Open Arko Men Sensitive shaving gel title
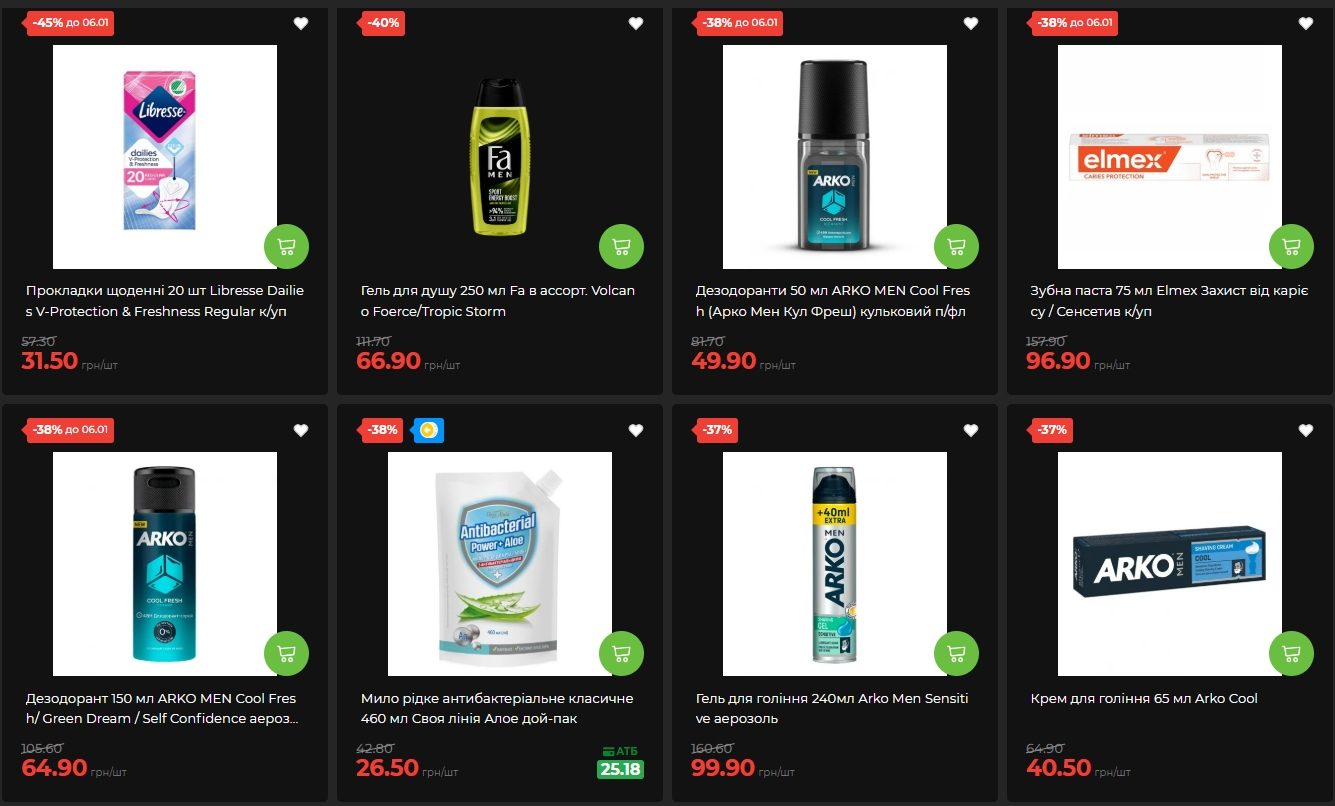Viewport: 1335px width, 806px height. pyautogui.click(x=832, y=708)
